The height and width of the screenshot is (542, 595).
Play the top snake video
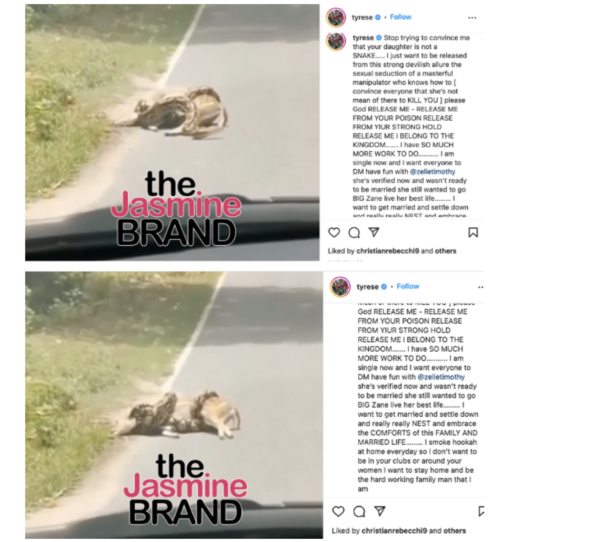point(172,132)
